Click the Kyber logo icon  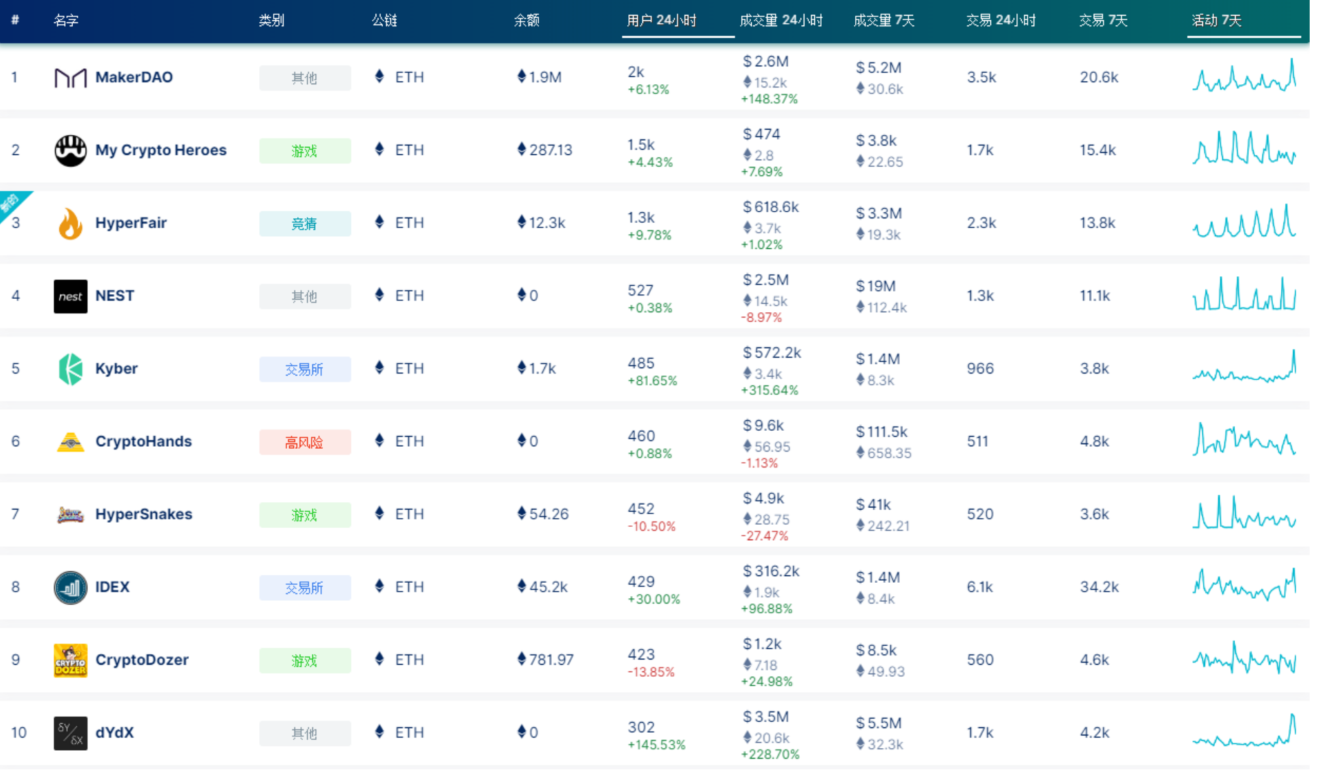coord(70,369)
